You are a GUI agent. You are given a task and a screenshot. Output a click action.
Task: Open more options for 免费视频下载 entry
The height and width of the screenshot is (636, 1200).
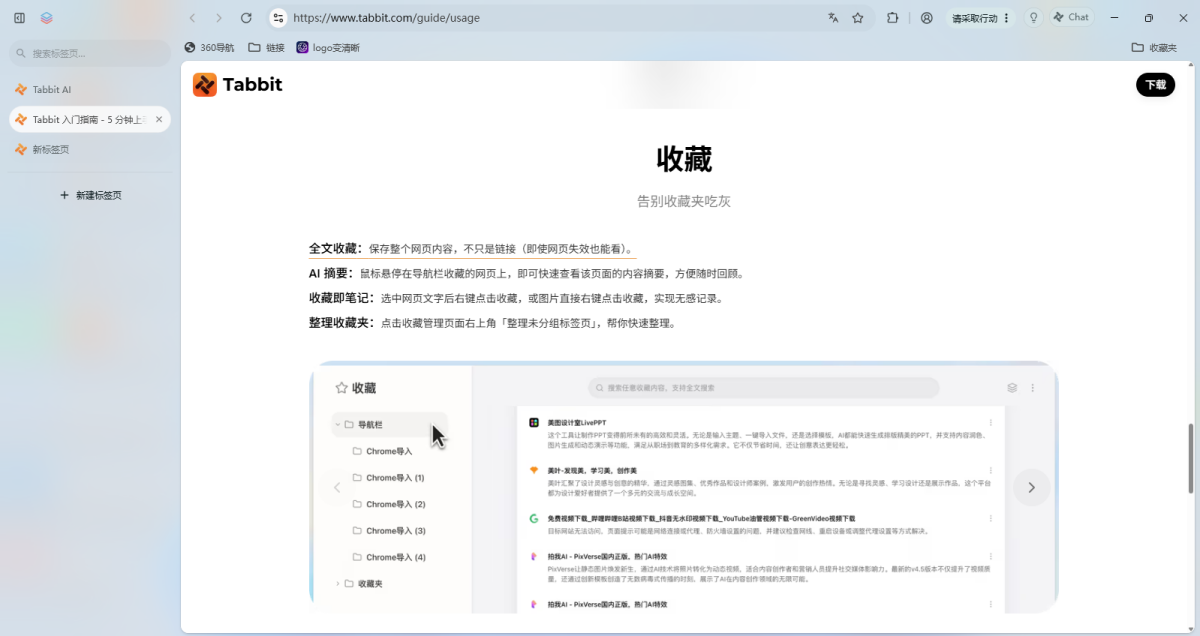(991, 519)
